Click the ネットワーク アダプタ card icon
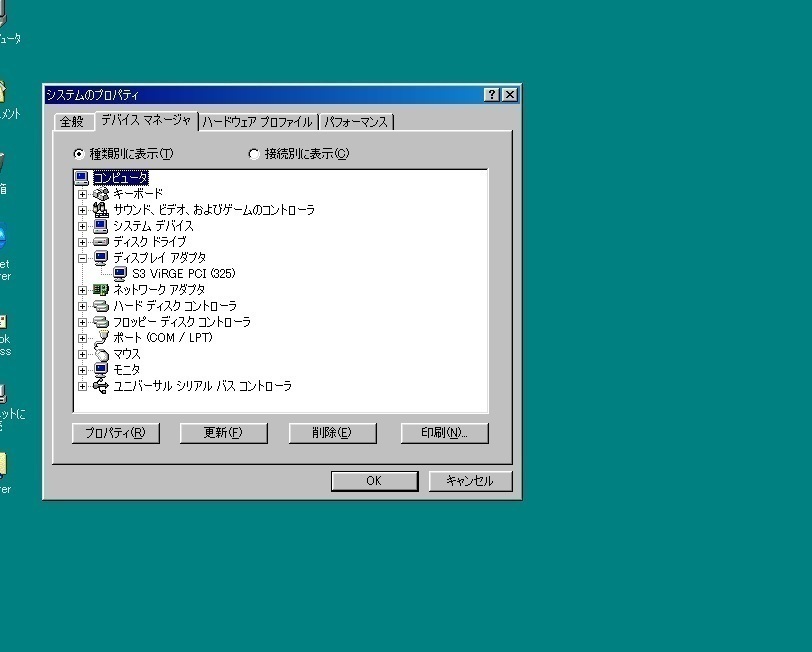This screenshot has width=812, height=652. pyautogui.click(x=100, y=289)
